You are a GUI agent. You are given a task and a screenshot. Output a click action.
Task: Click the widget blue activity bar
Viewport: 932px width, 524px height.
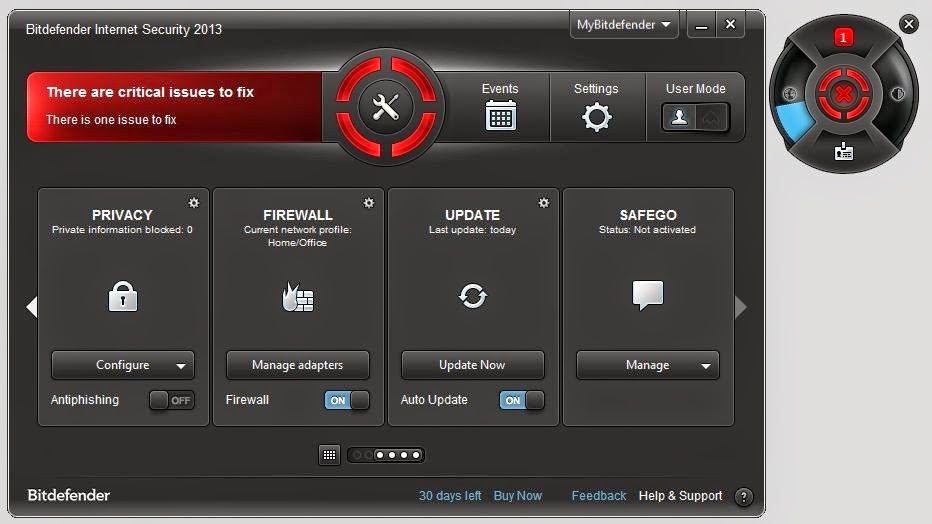[x=795, y=120]
